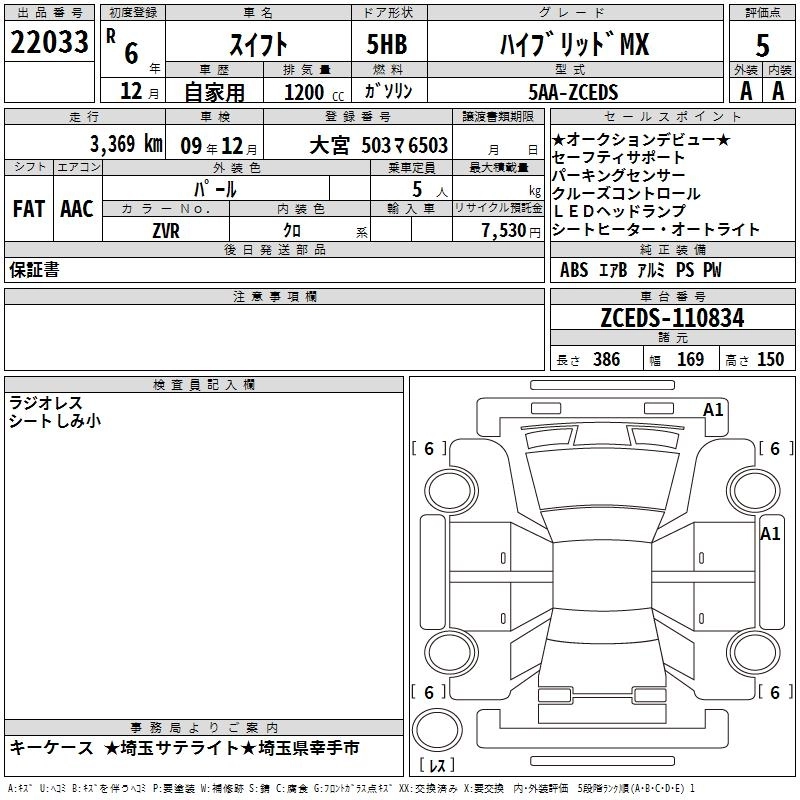Click the lot number 22033

[49, 42]
